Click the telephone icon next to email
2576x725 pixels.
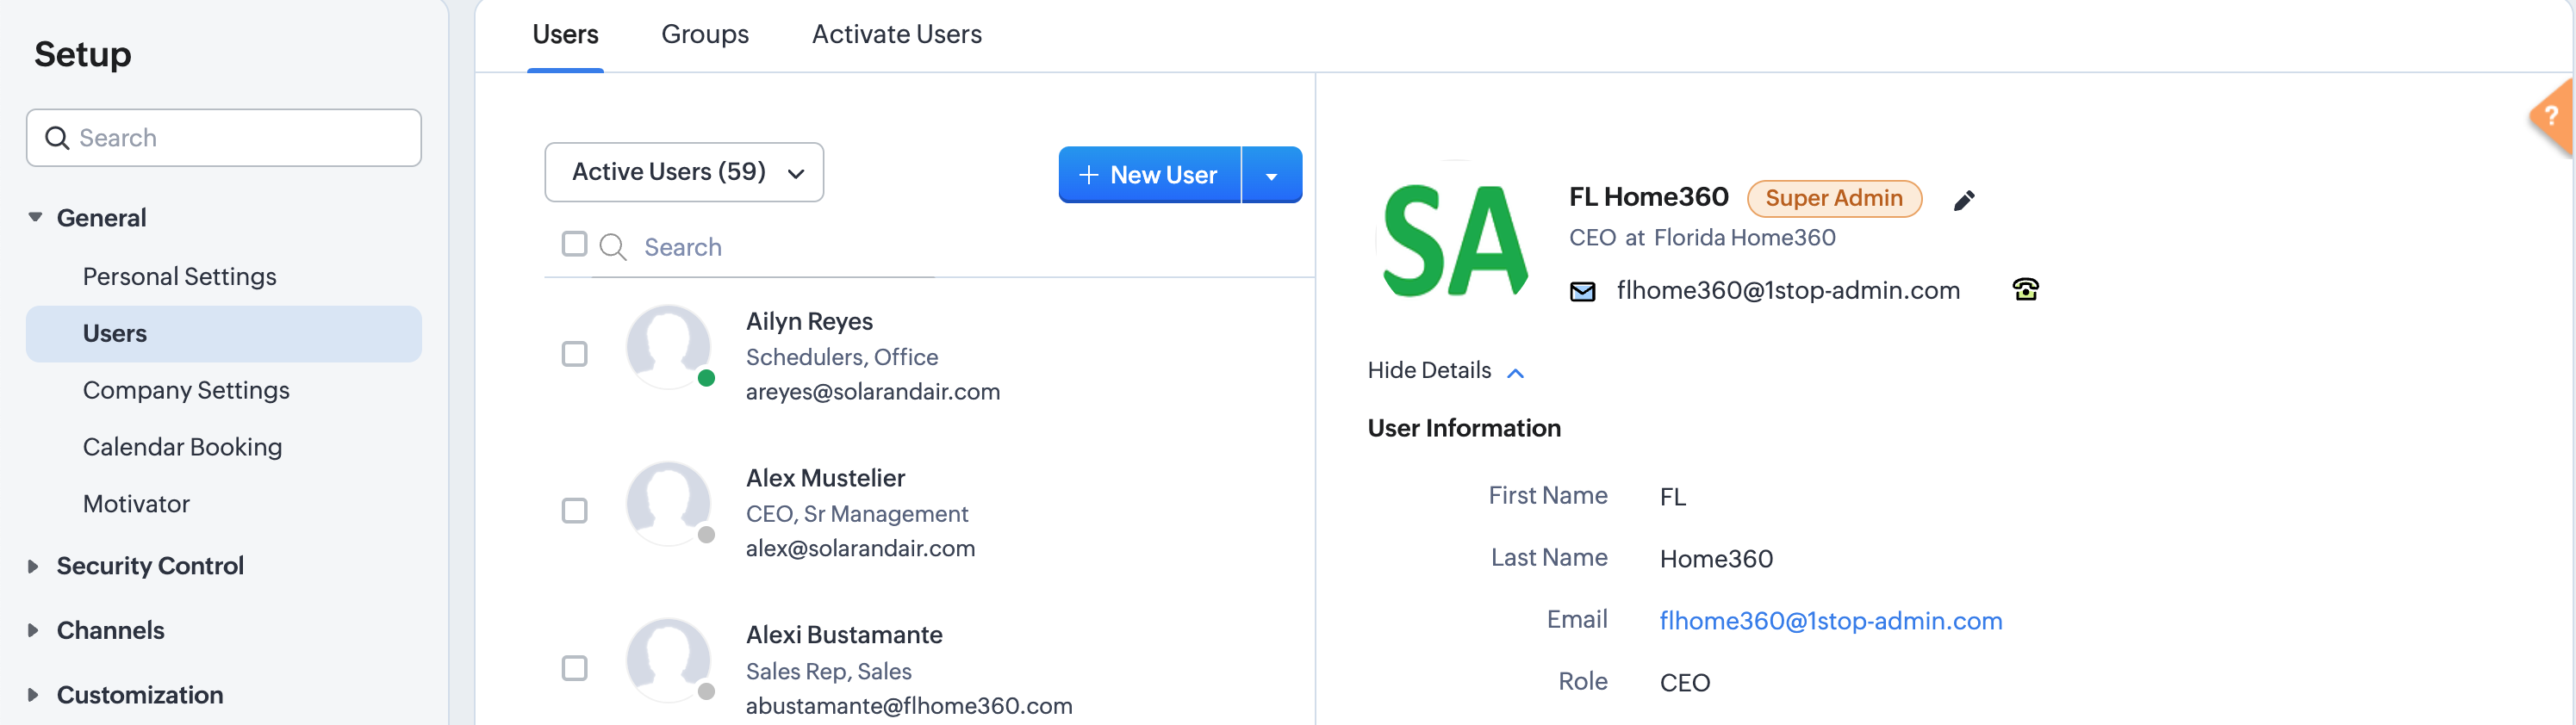click(2025, 290)
